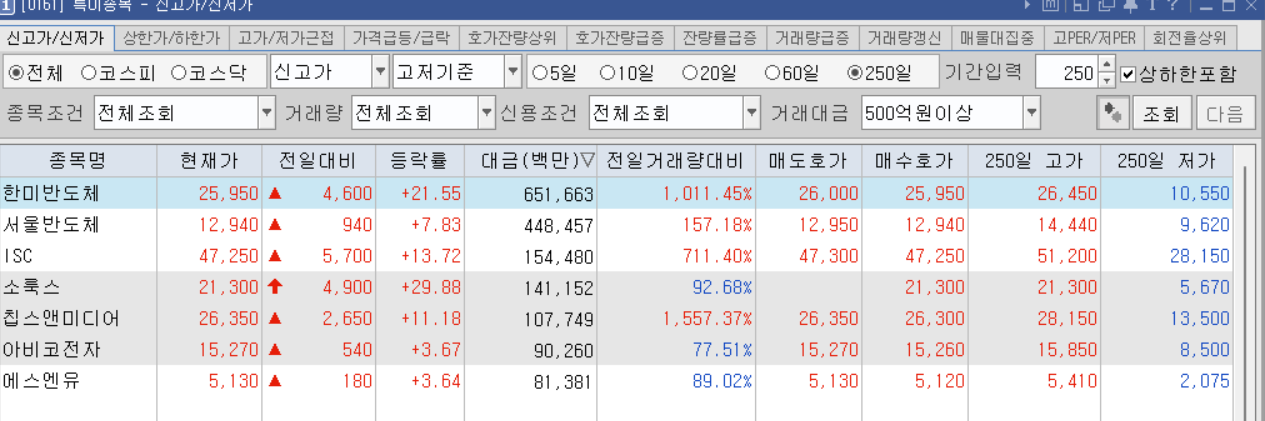Click the upper-limit arrow in 소룩스 row
Screen dimensions: 1265x421
pos(275,287)
